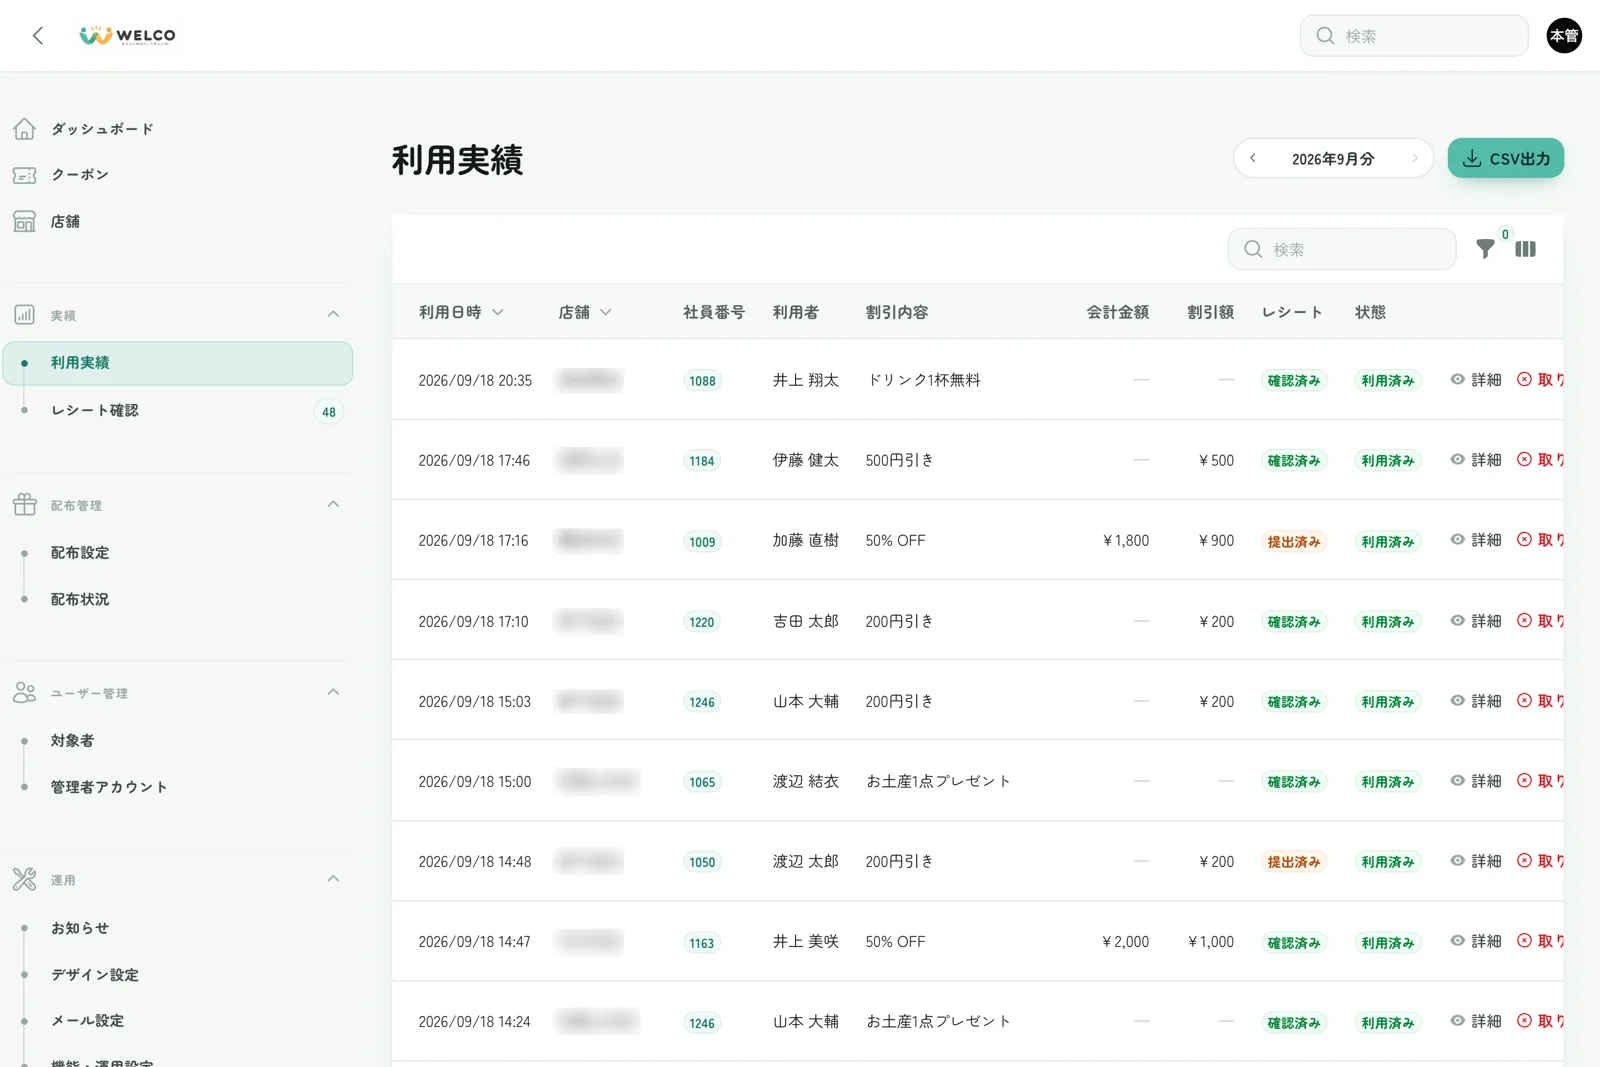Click the 実績 chart icon
This screenshot has height=1067, width=1600.
[24, 315]
